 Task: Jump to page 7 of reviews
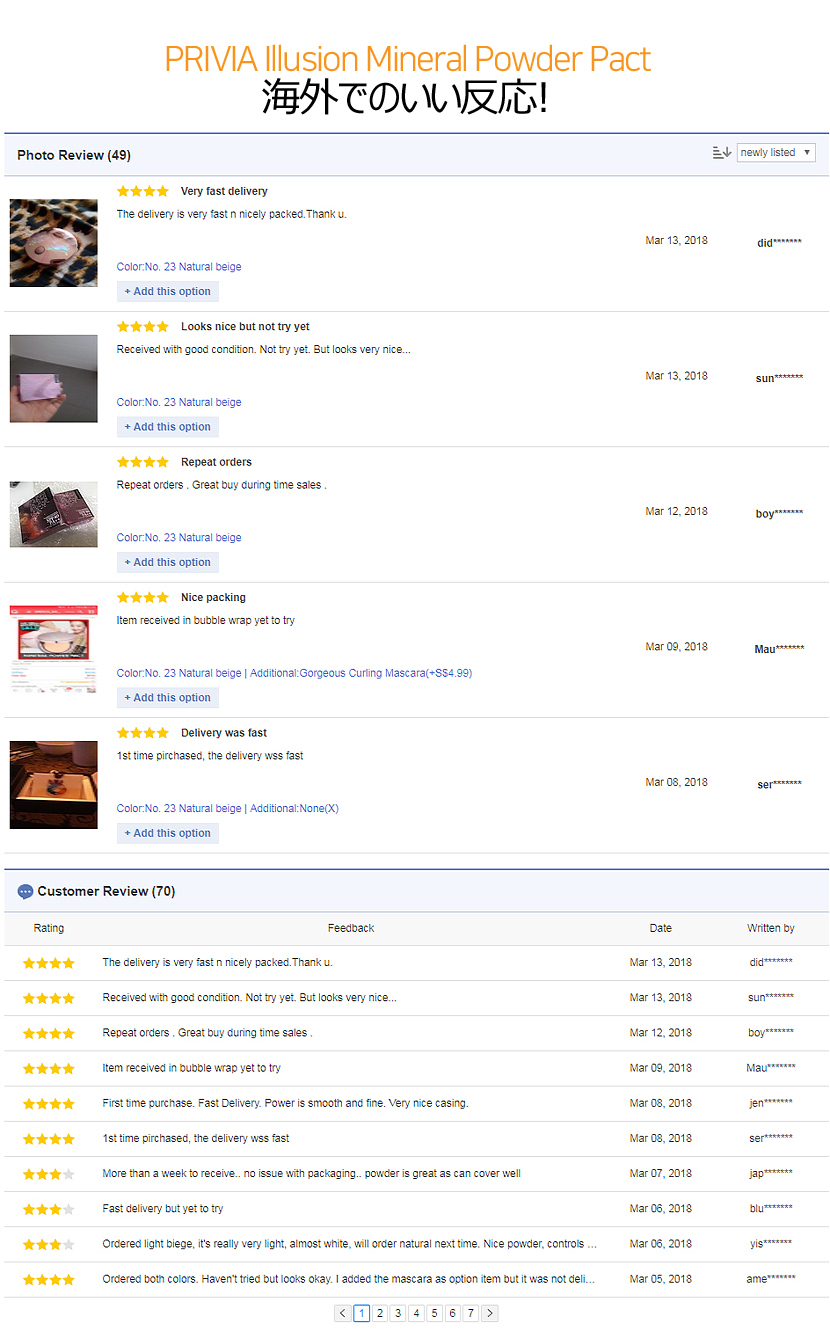click(x=471, y=1313)
